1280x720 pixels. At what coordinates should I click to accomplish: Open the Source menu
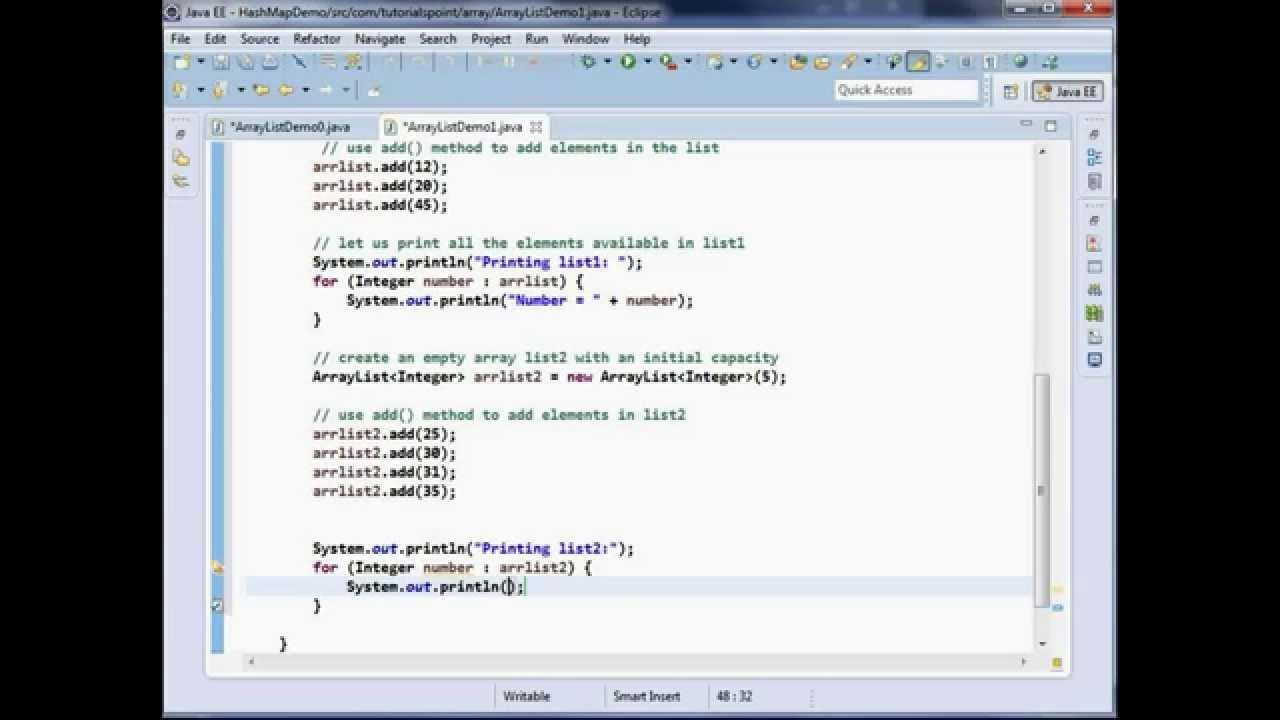pos(260,39)
